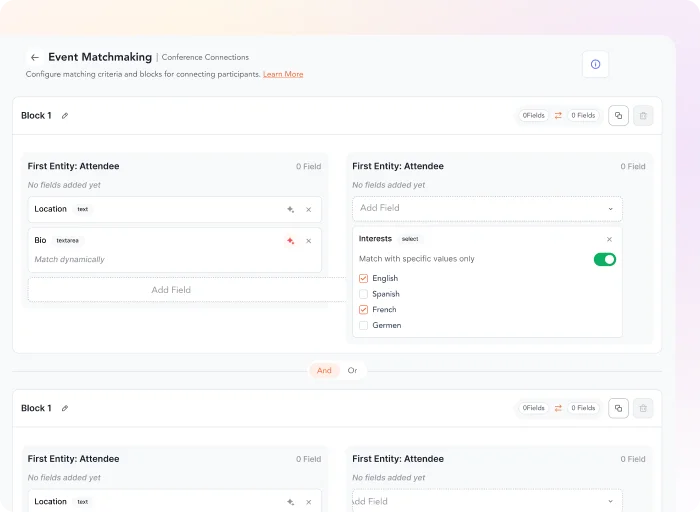Viewport: 700px width, 512px height.
Task: Uncheck the English checkbox
Action: pos(363,279)
